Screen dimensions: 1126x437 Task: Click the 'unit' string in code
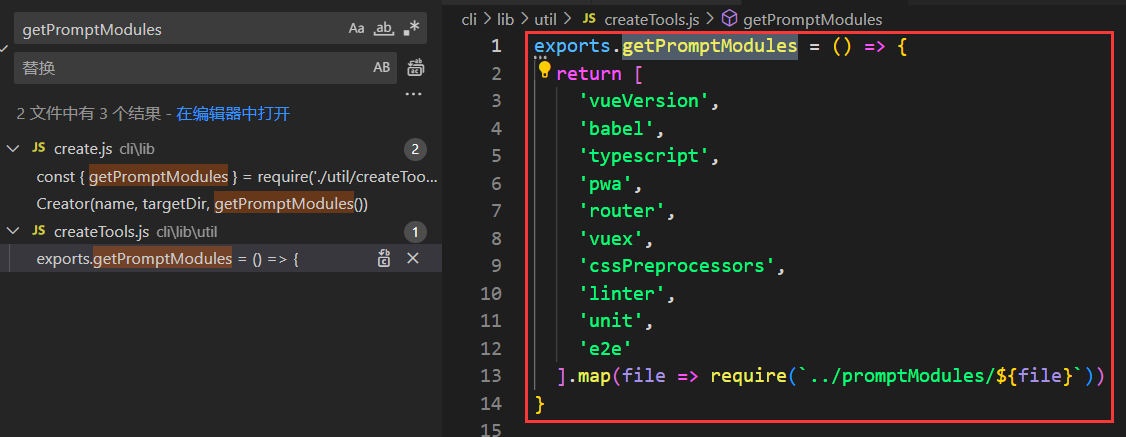point(611,321)
